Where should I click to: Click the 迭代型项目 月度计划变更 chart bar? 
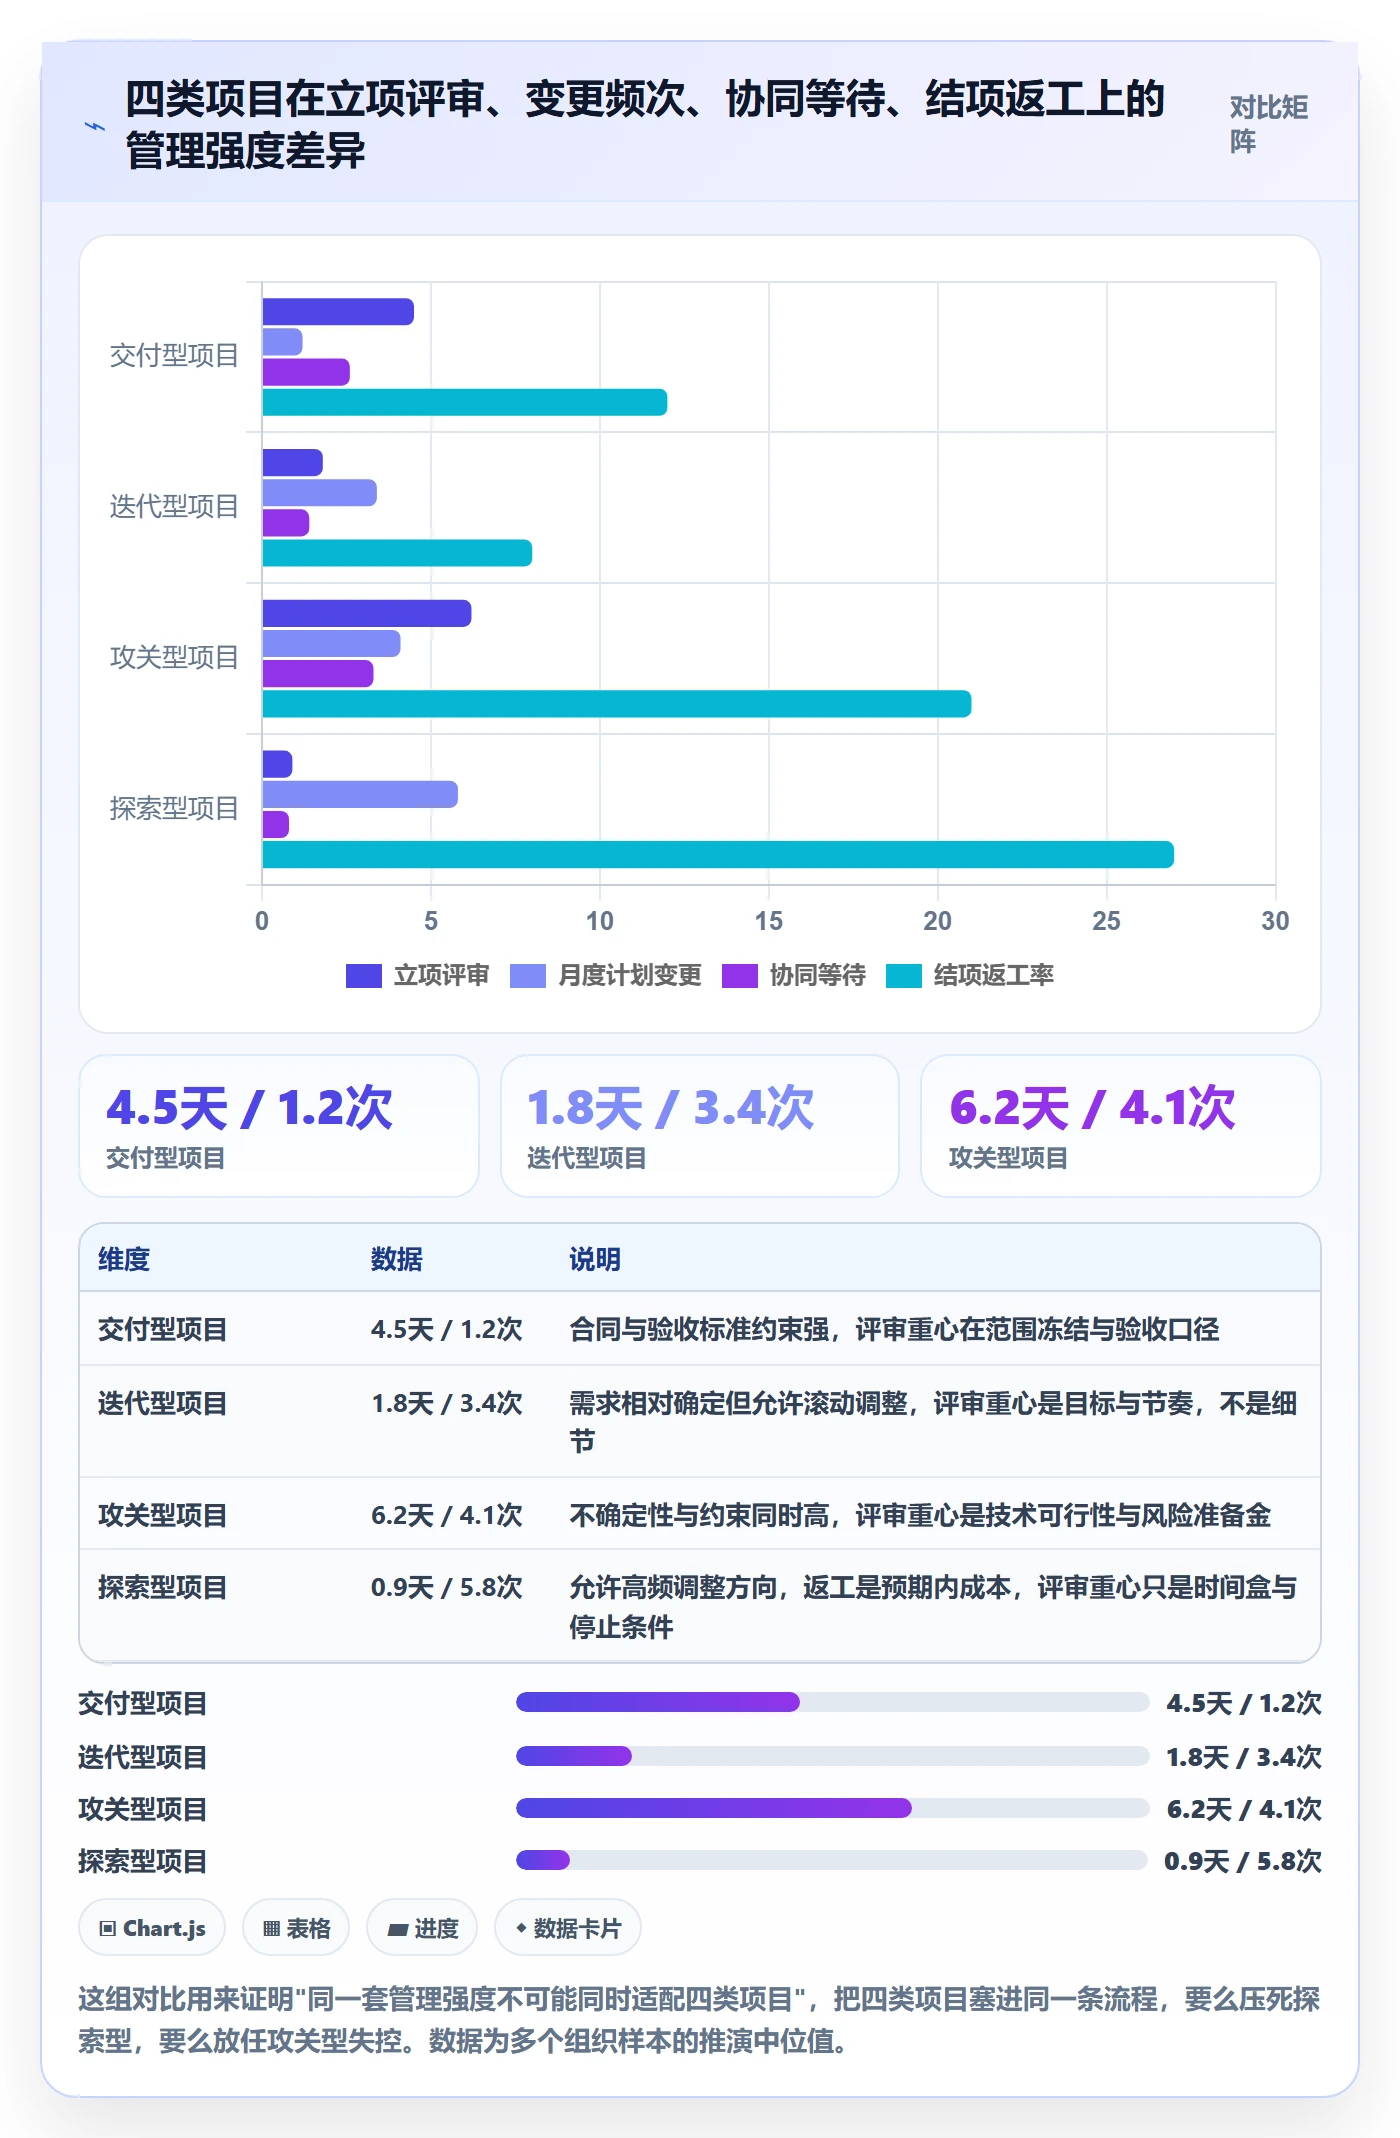point(320,493)
